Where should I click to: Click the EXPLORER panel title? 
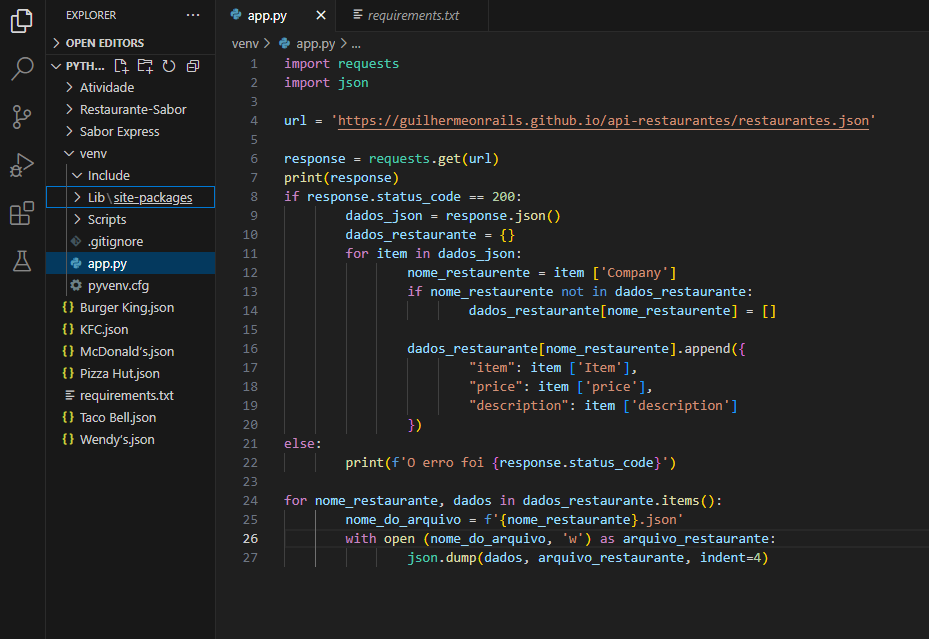[91, 15]
